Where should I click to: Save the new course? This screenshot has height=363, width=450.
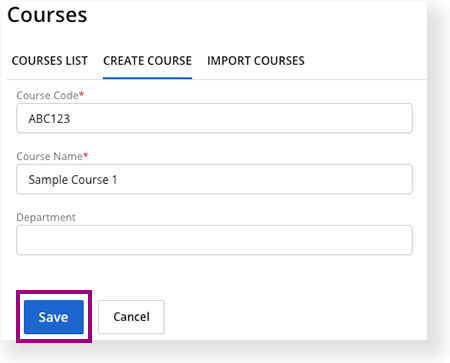point(54,317)
